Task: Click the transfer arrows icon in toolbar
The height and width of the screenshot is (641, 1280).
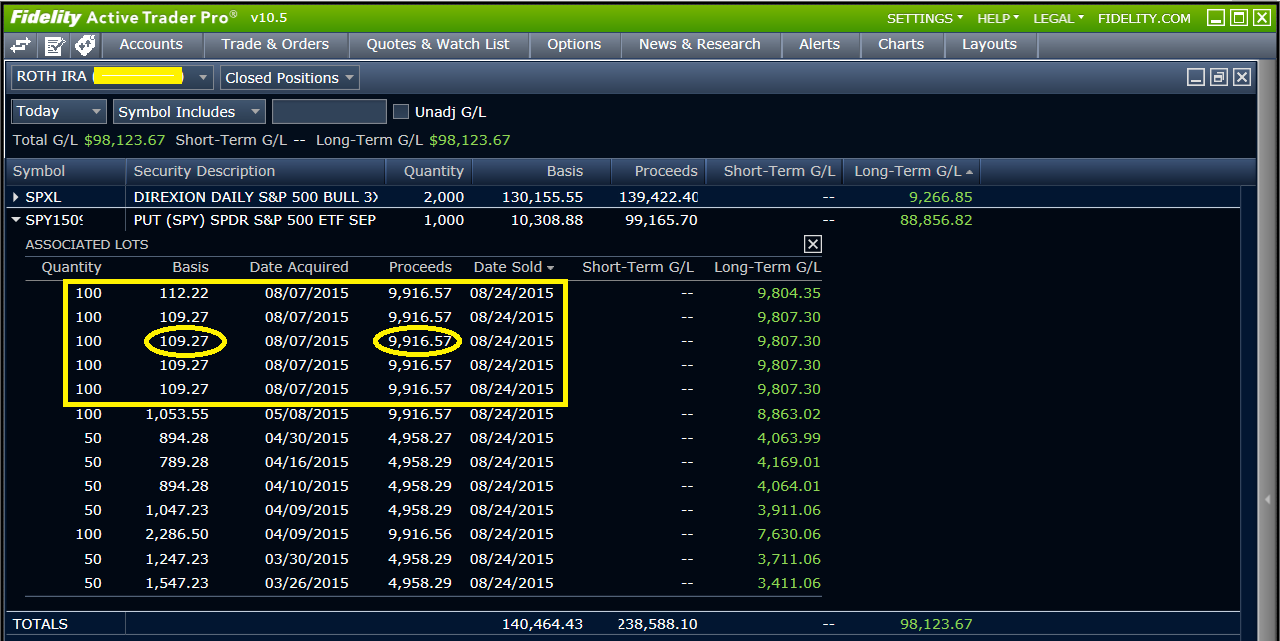Action: tap(21, 45)
